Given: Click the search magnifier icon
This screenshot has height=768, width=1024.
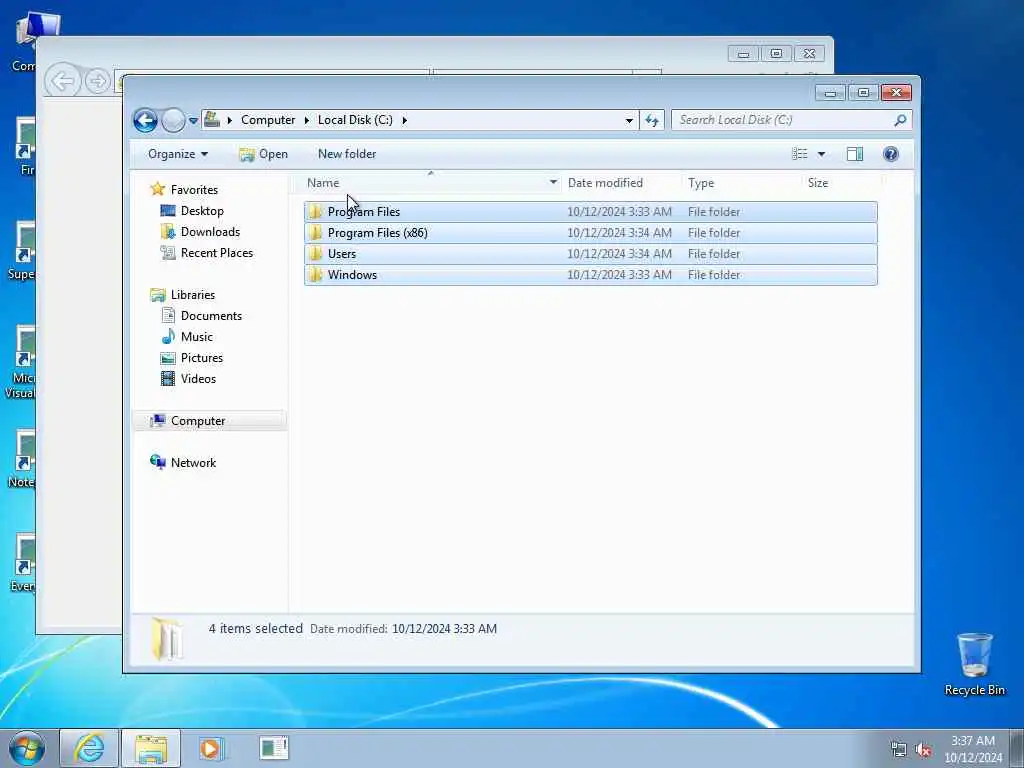Looking at the screenshot, I should (x=900, y=120).
